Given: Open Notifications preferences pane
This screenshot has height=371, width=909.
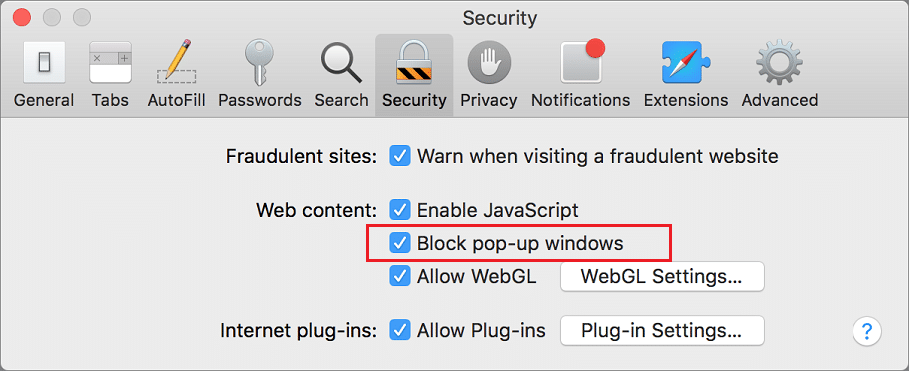Looking at the screenshot, I should coord(580,75).
